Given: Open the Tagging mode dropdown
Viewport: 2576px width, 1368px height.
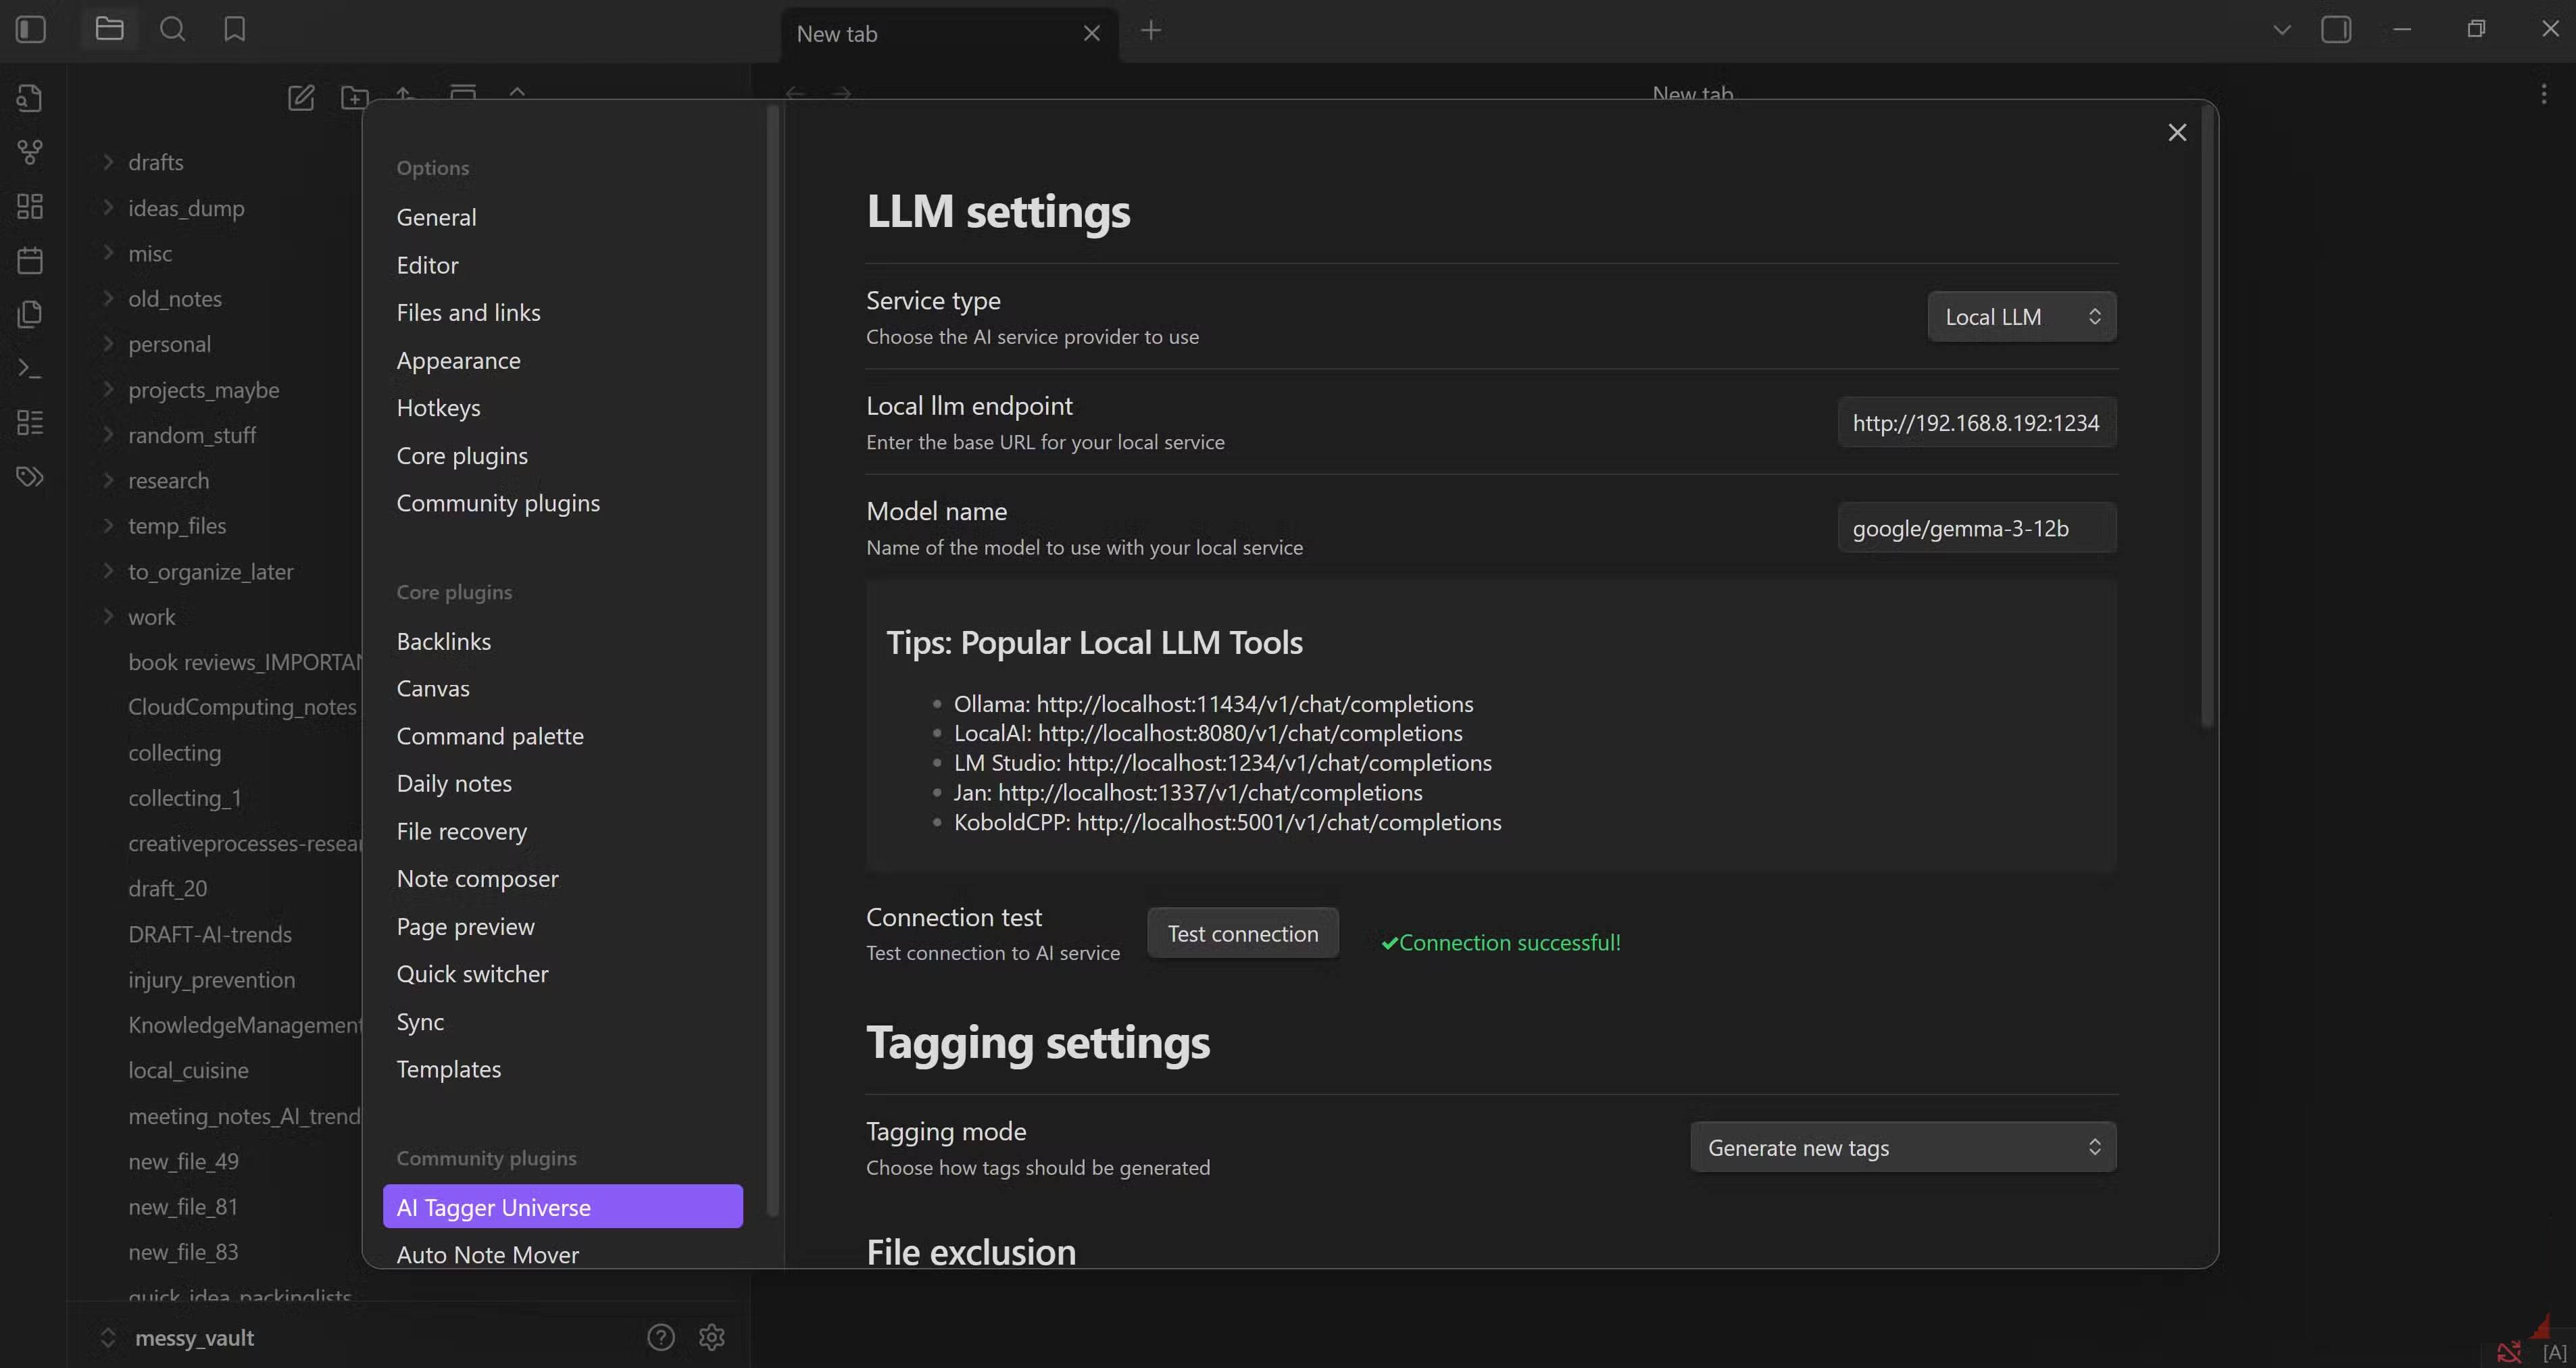Looking at the screenshot, I should (x=1902, y=1147).
